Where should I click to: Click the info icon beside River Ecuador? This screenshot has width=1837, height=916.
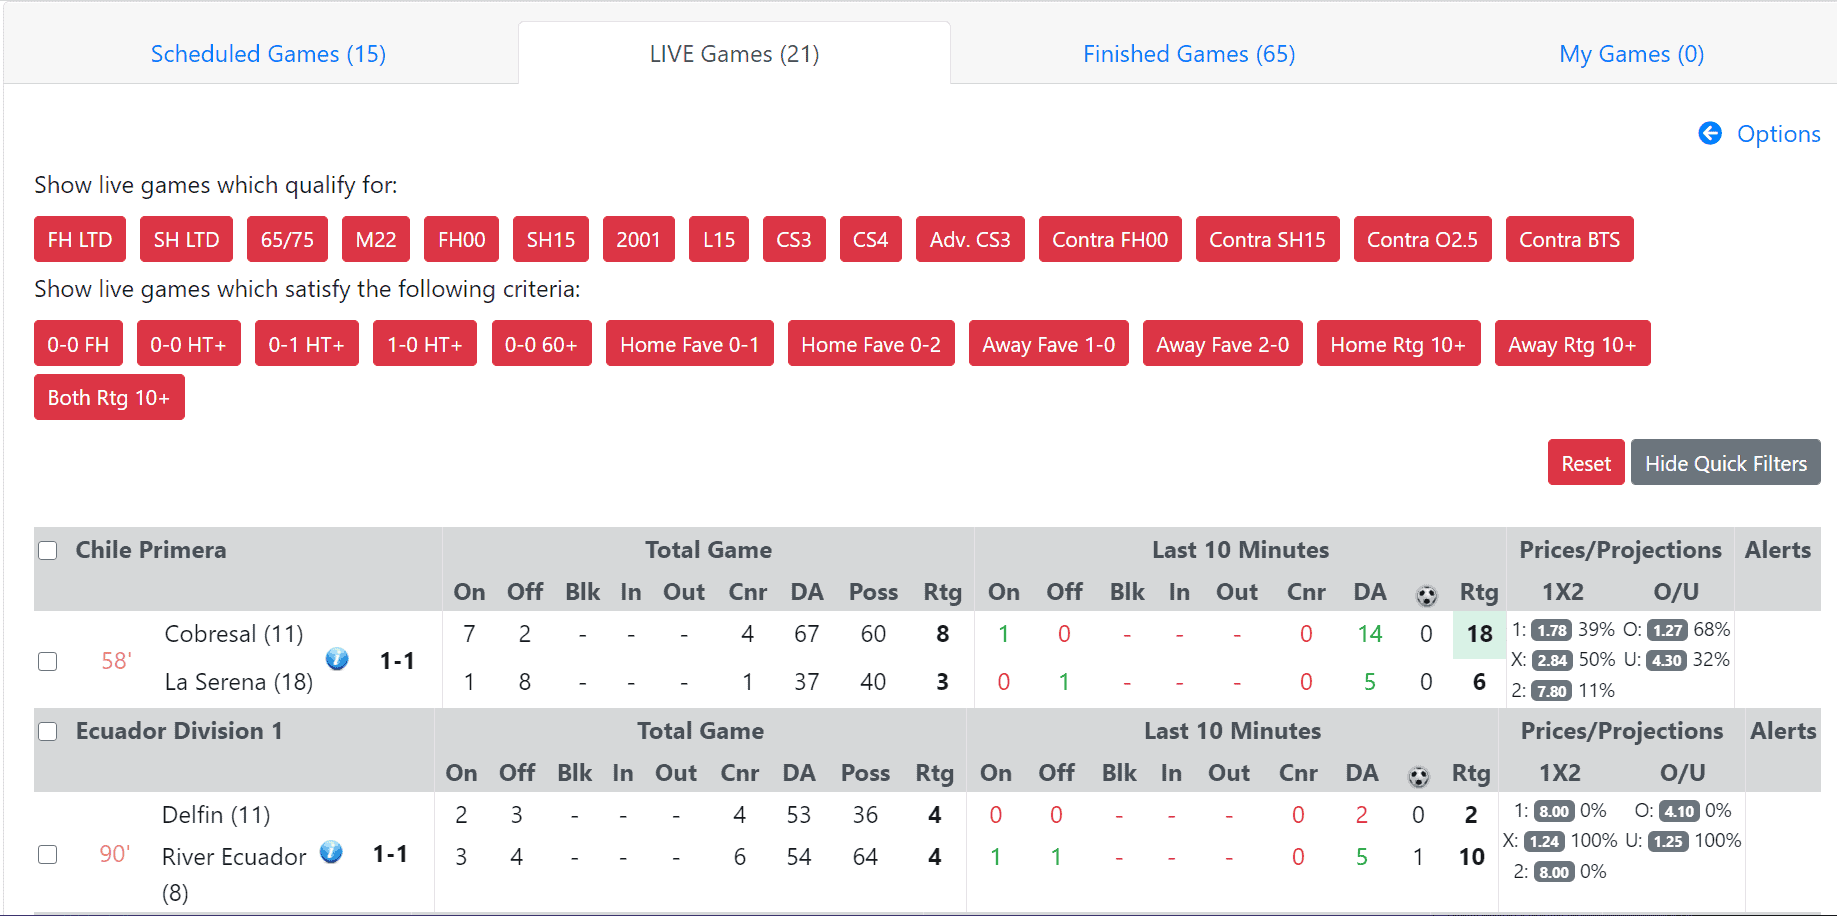coord(331,853)
